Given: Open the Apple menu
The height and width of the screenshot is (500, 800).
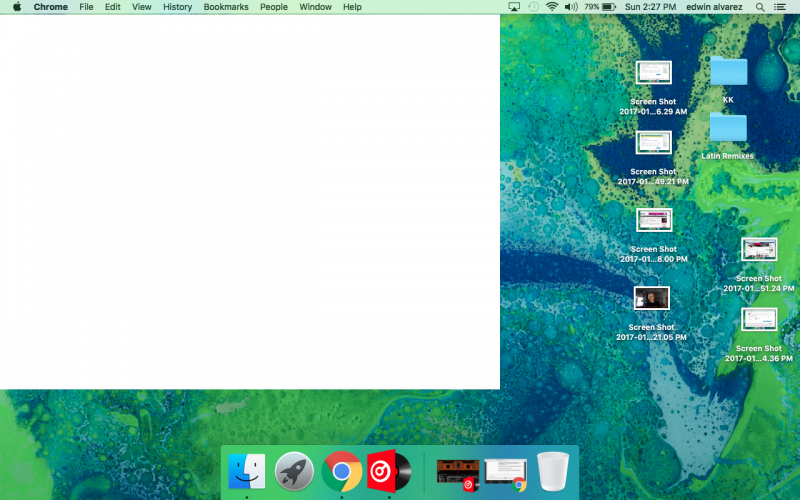Looking at the screenshot, I should click(17, 7).
